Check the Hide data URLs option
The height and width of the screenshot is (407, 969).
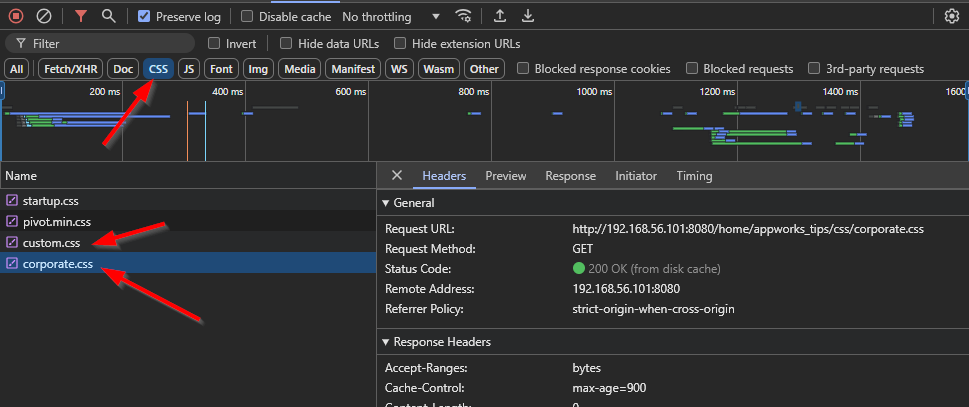coord(286,44)
